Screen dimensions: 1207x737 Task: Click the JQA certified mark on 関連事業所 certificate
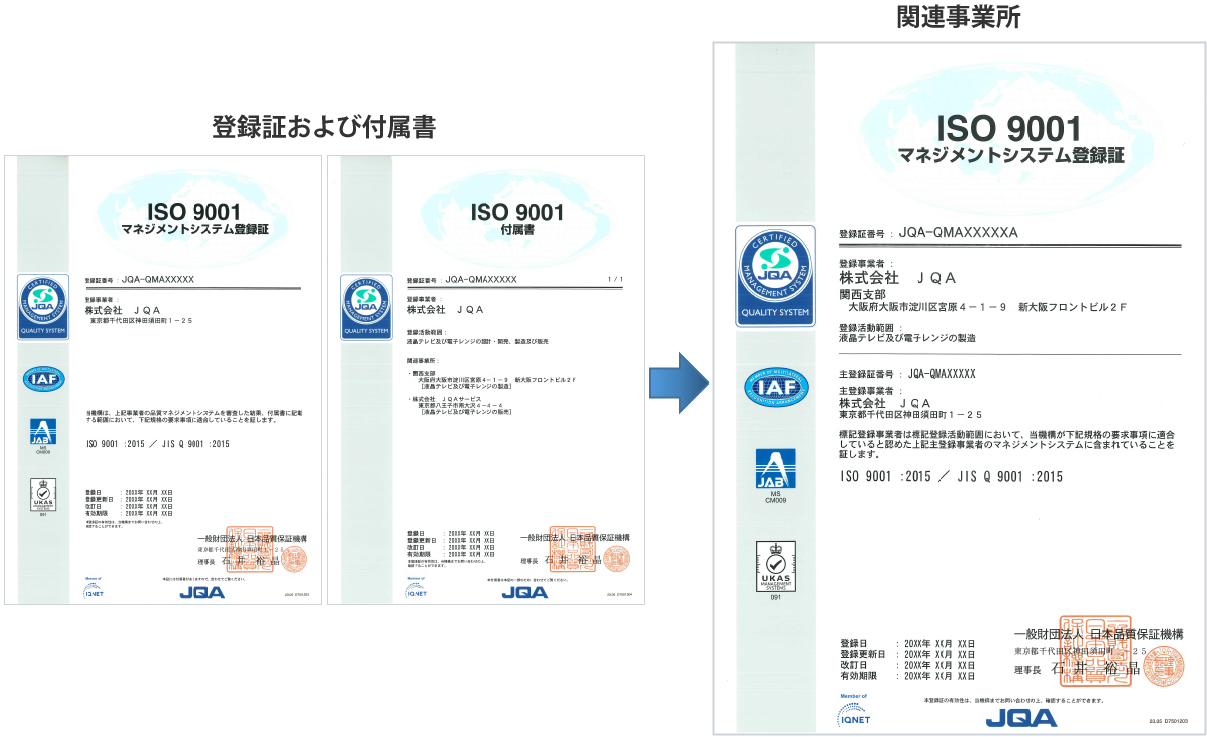[x=774, y=275]
